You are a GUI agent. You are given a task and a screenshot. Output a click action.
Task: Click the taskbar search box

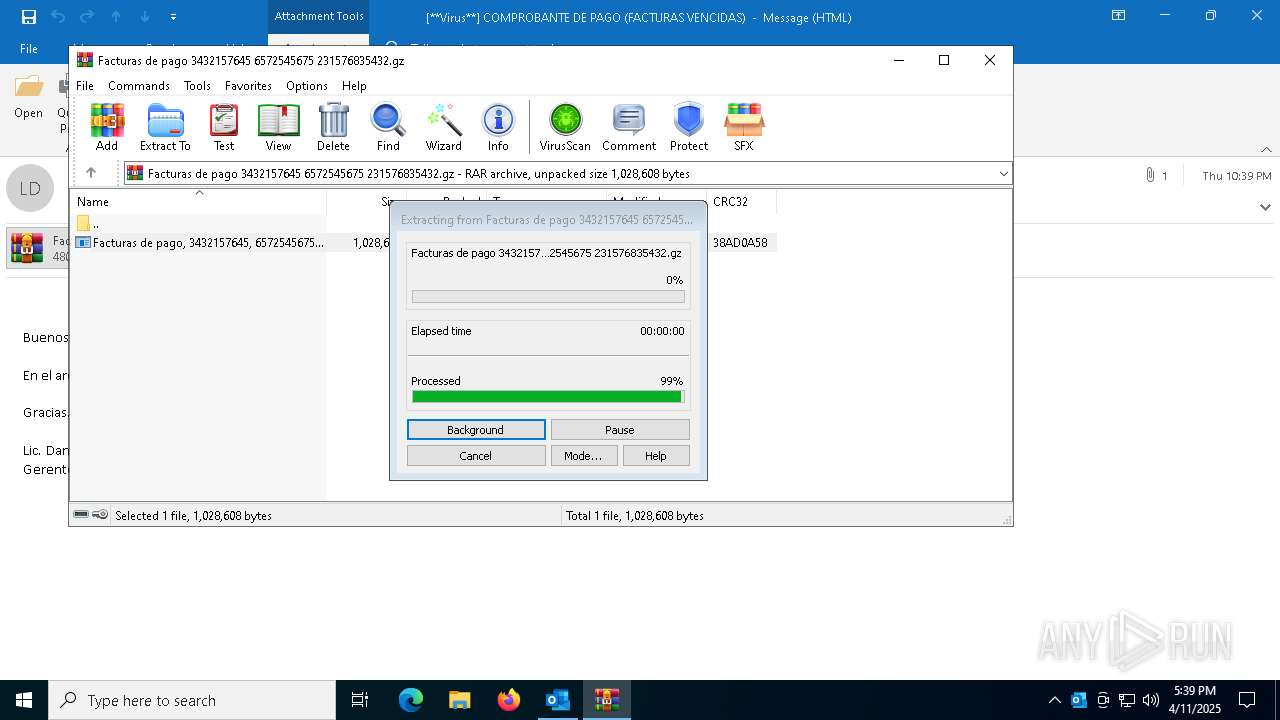click(192, 700)
